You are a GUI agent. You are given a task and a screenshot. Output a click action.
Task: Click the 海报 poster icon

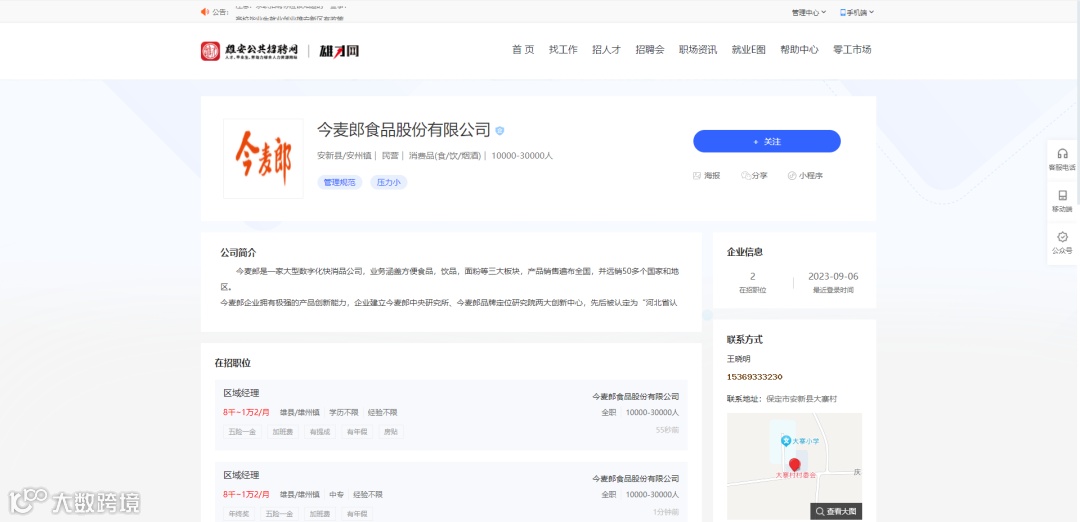pyautogui.click(x=697, y=176)
